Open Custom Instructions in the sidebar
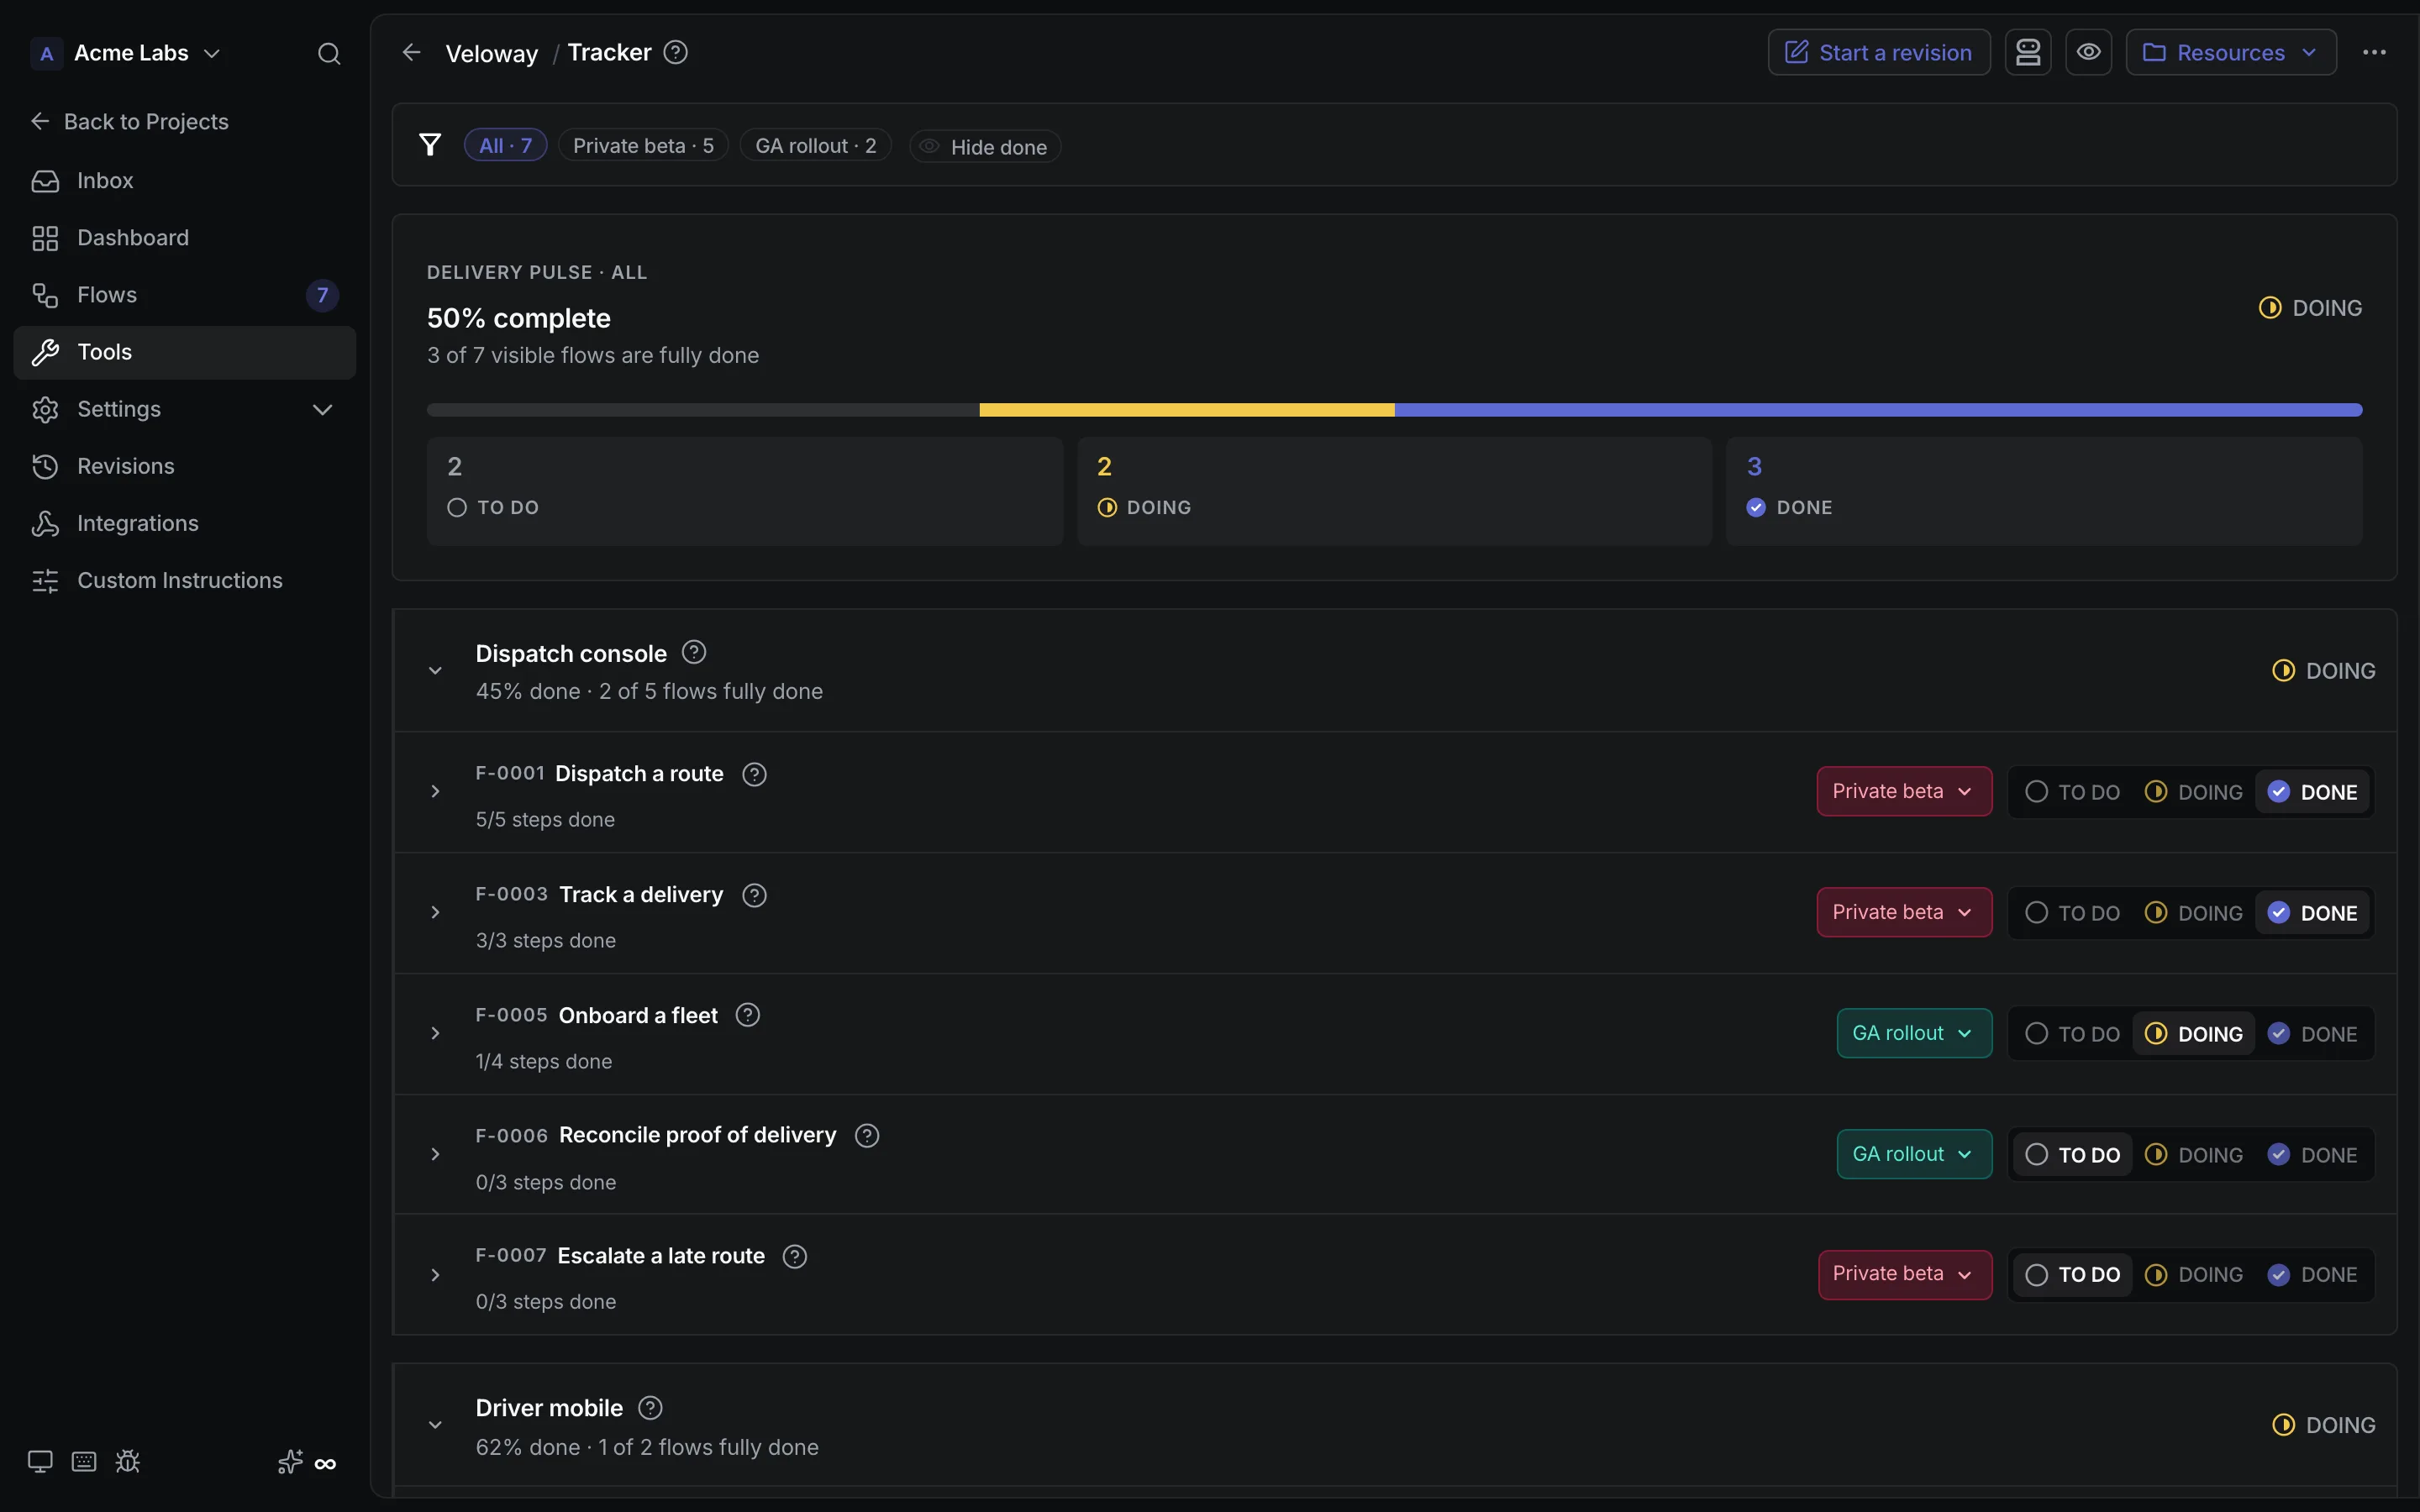The height and width of the screenshot is (1512, 2420). tap(185, 580)
